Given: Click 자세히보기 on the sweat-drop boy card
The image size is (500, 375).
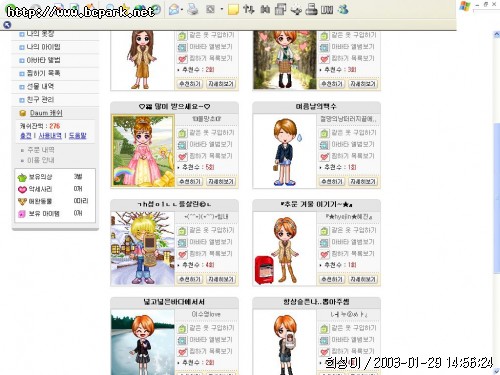Looking at the screenshot, I should 363,181.
